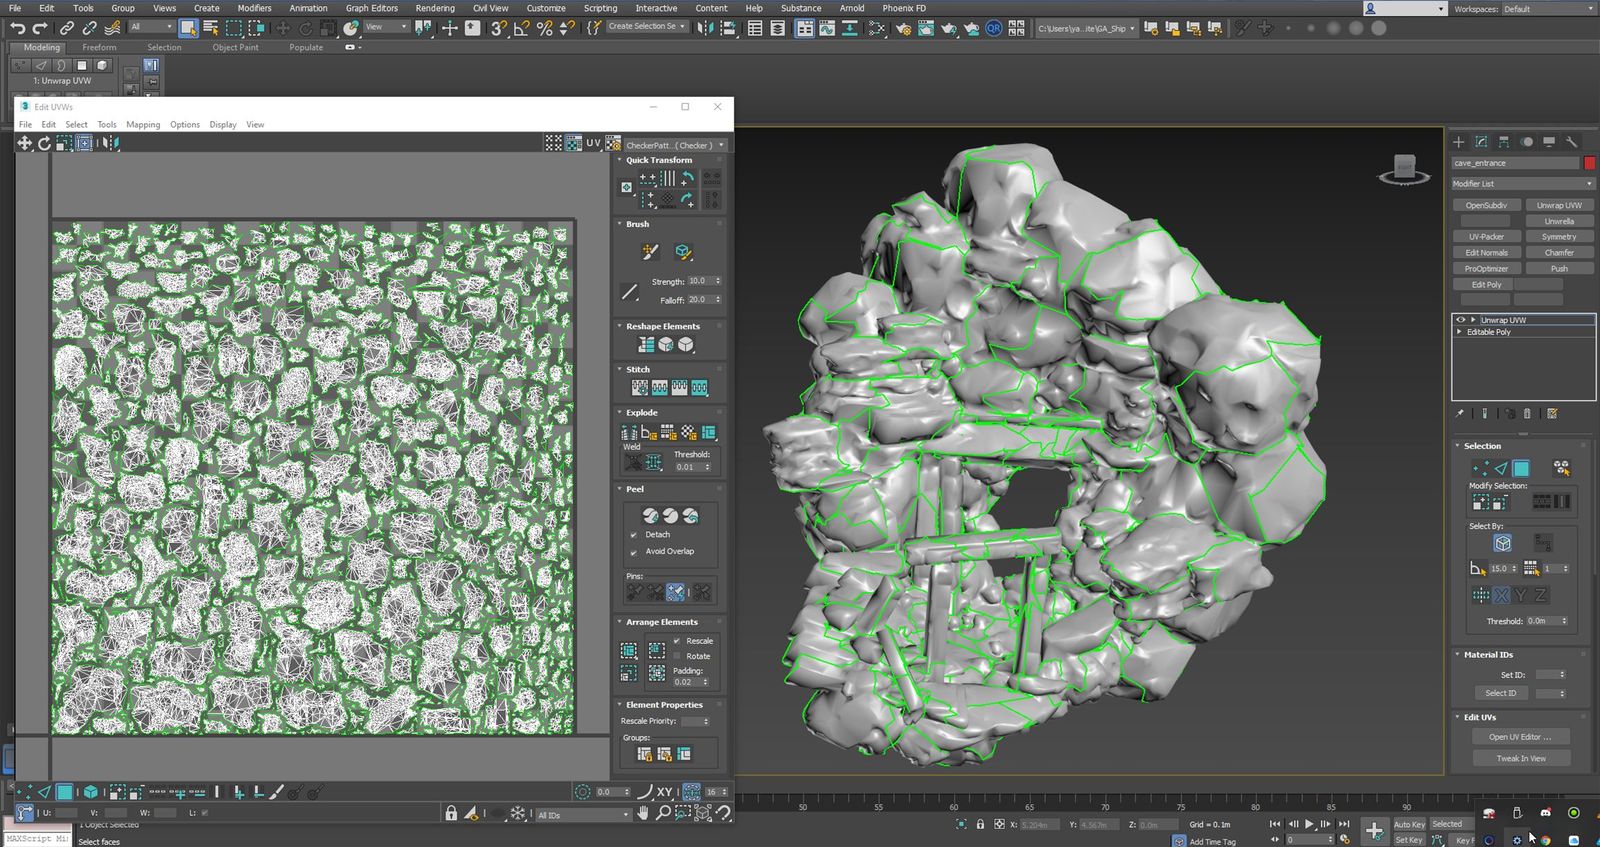Enable the Rotate checkbox in Arrange Elements
The image size is (1600, 847).
click(x=677, y=656)
